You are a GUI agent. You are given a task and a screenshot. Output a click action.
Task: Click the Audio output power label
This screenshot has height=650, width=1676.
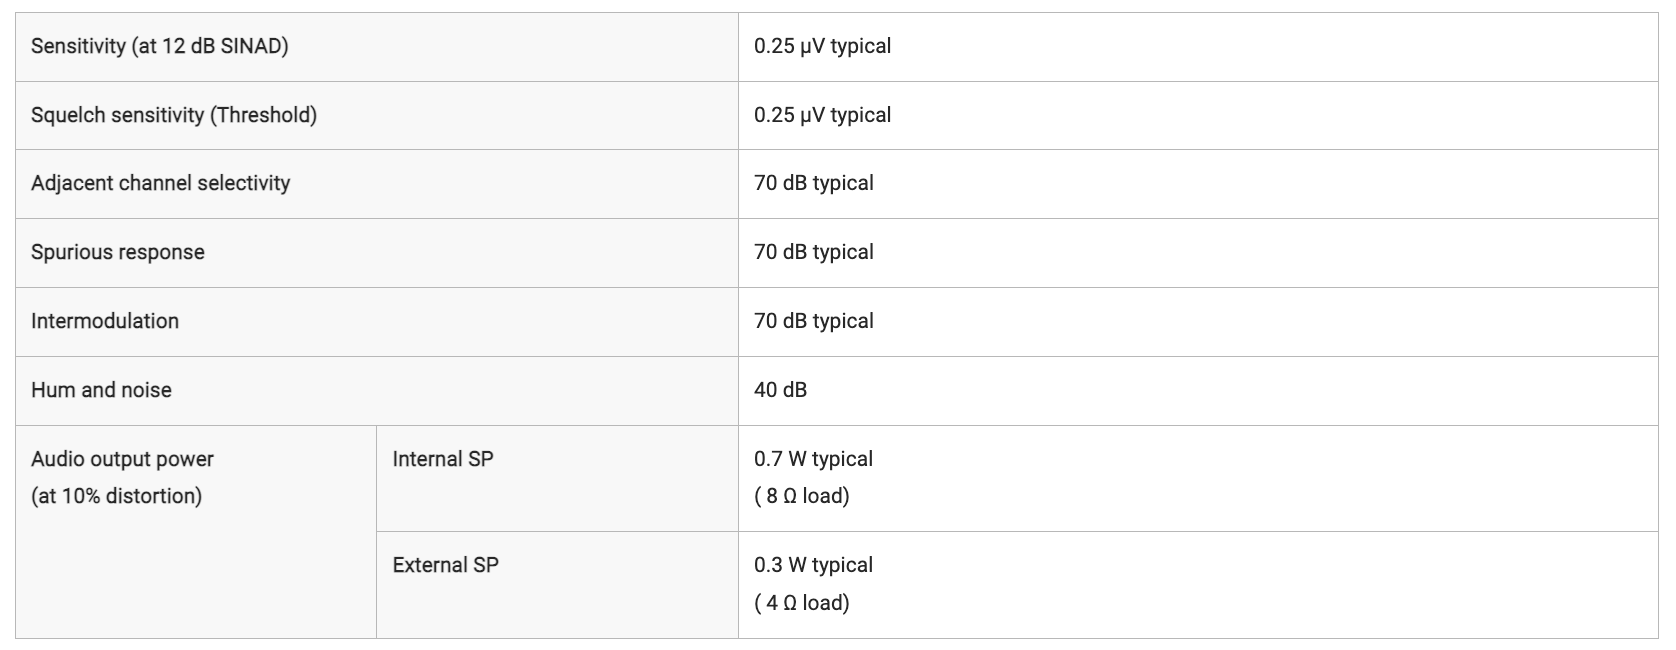(x=122, y=459)
